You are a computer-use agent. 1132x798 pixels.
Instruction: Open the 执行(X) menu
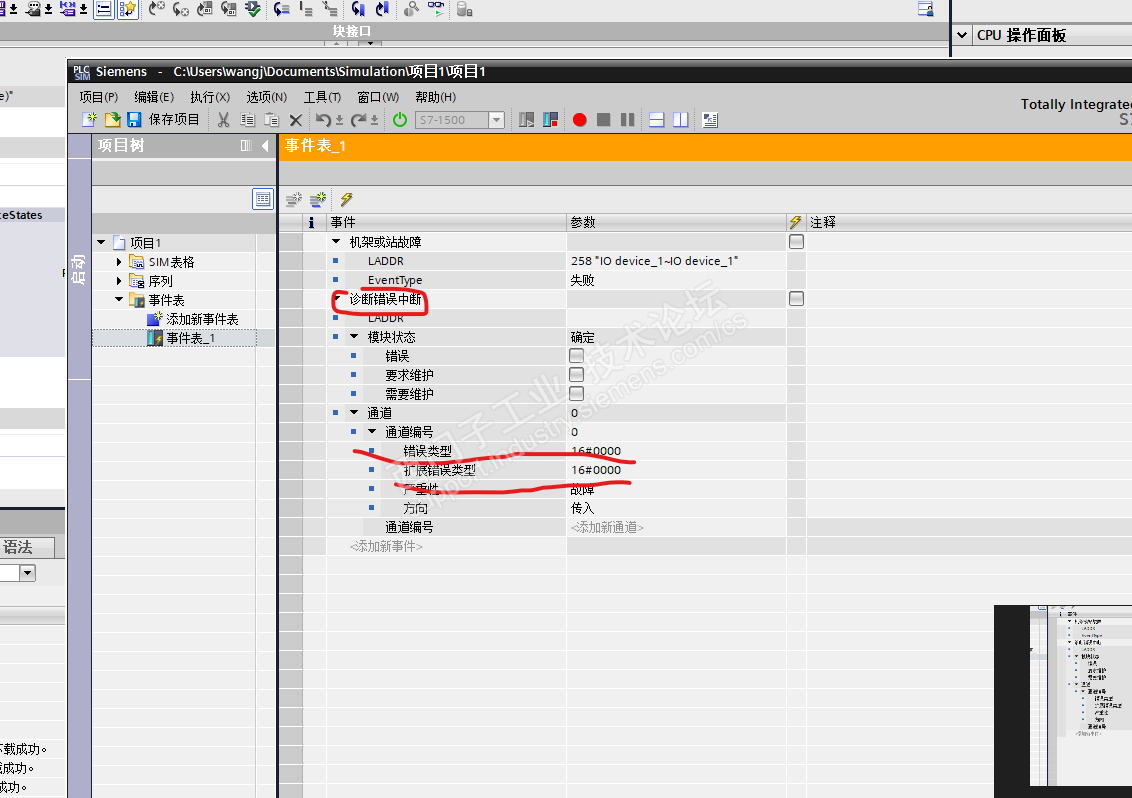pos(210,97)
